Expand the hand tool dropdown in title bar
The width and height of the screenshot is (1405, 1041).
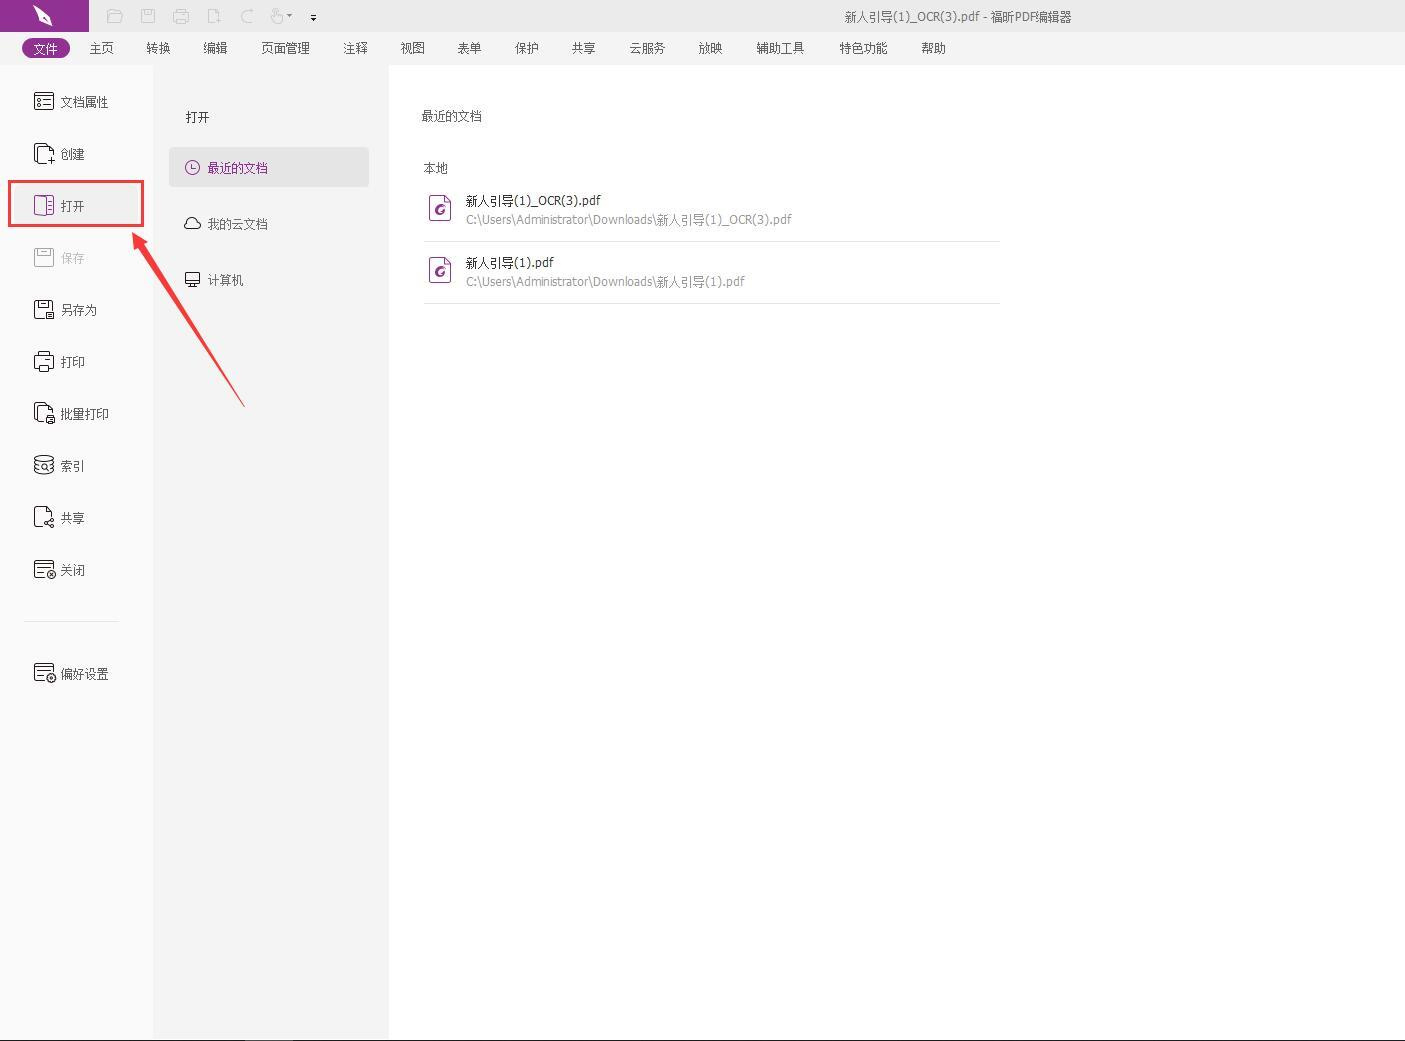click(x=289, y=16)
